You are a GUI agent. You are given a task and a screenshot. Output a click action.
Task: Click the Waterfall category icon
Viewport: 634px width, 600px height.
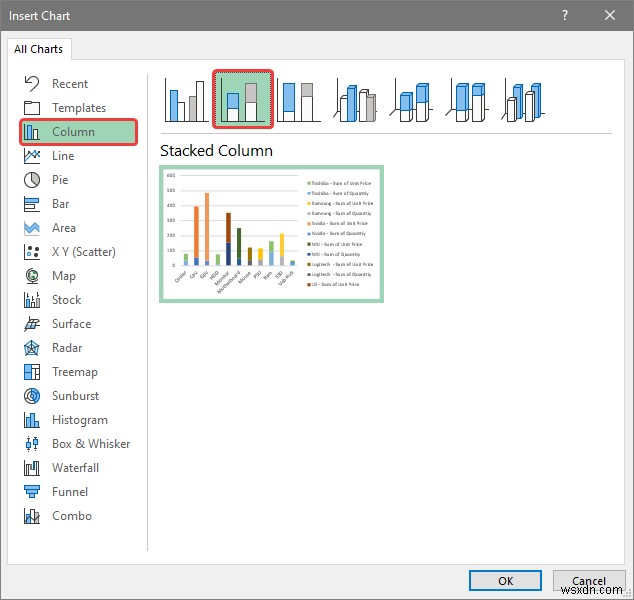pyautogui.click(x=32, y=468)
